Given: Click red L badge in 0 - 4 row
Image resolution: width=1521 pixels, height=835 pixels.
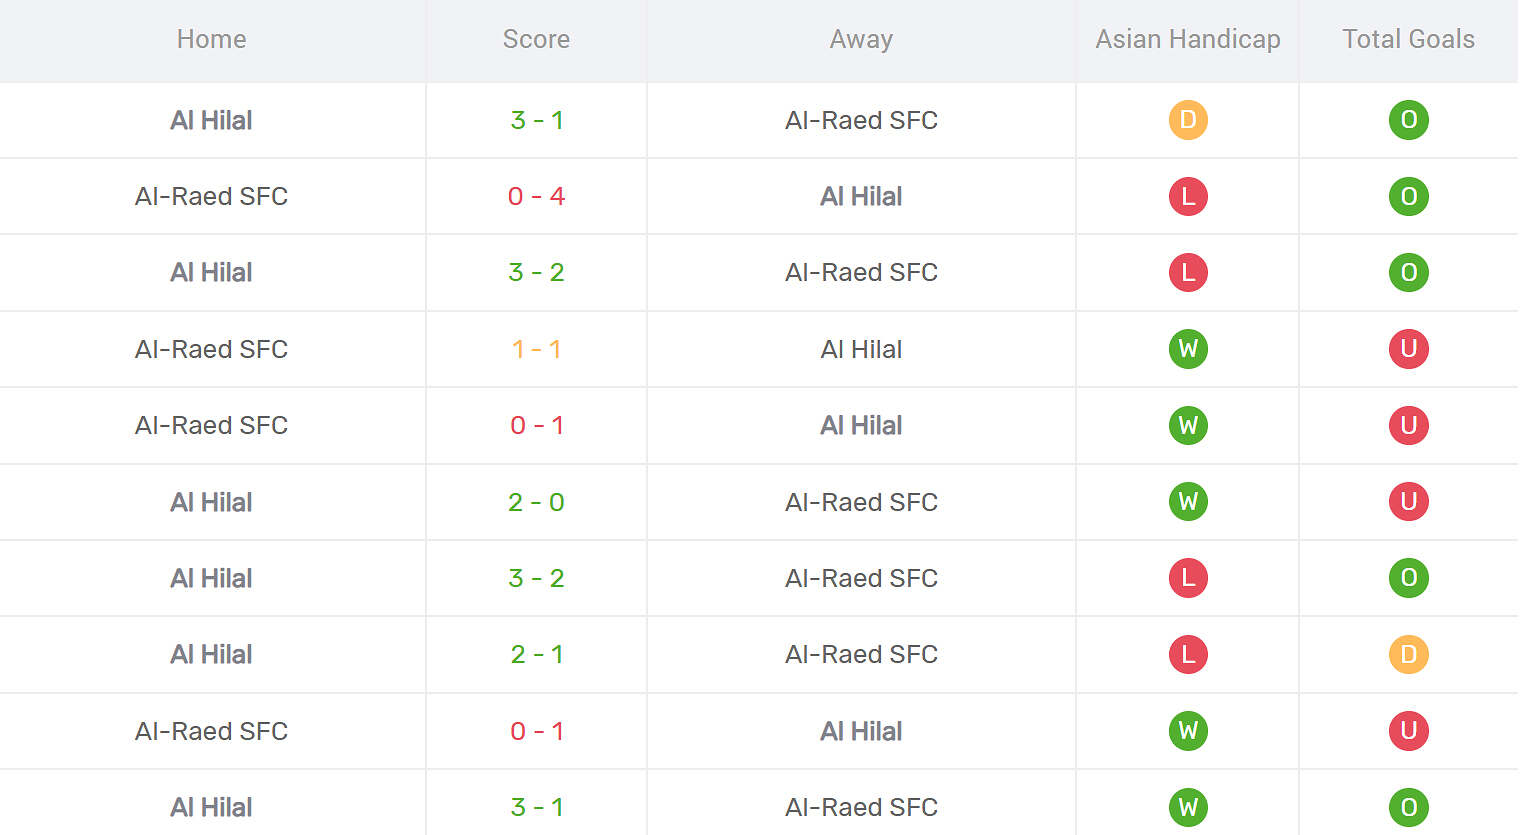Looking at the screenshot, I should (1188, 197).
